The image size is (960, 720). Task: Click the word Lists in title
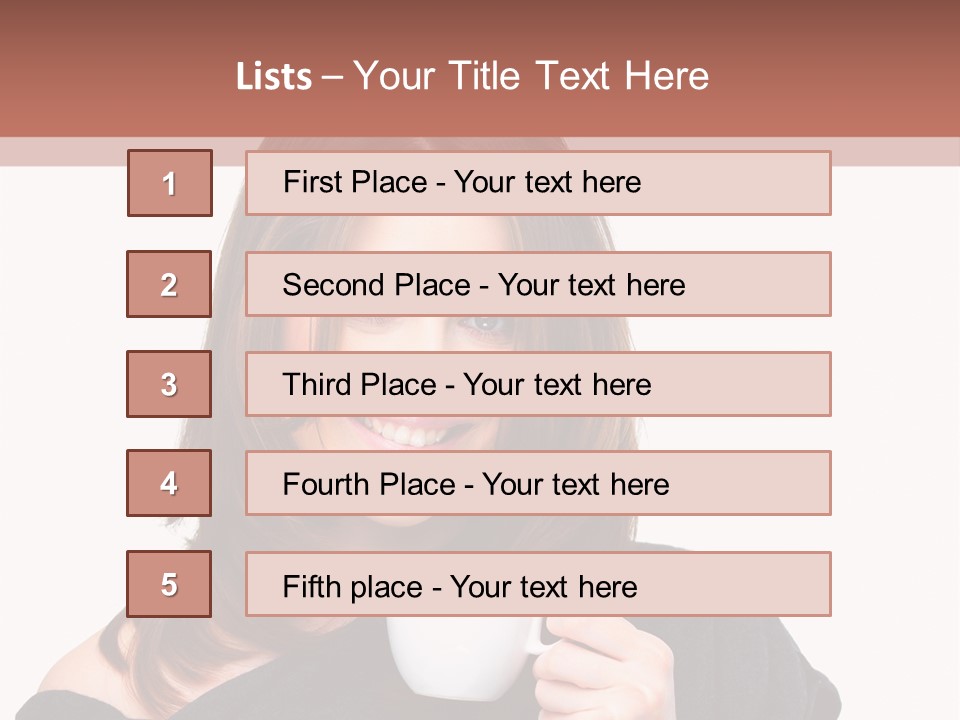[274, 77]
